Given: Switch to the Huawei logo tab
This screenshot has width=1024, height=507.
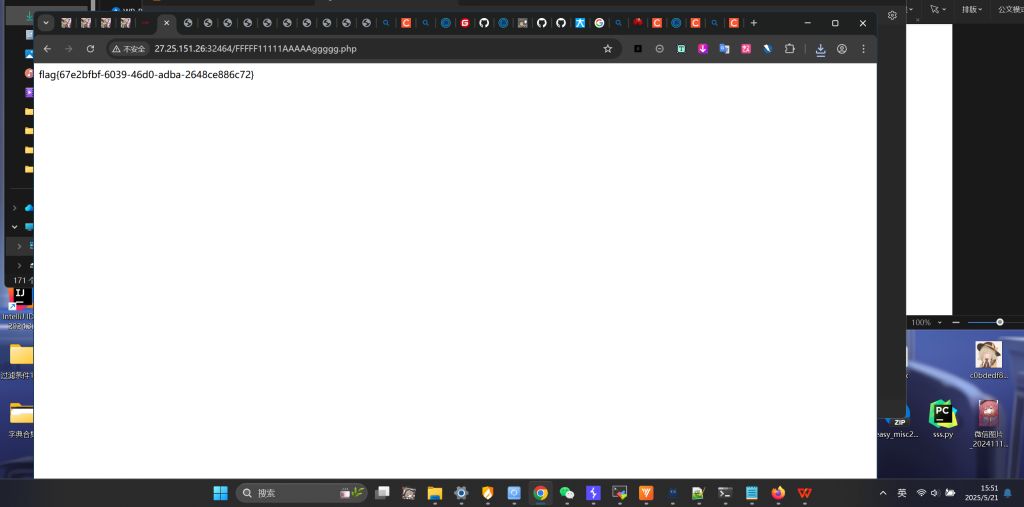Looking at the screenshot, I should 637,23.
